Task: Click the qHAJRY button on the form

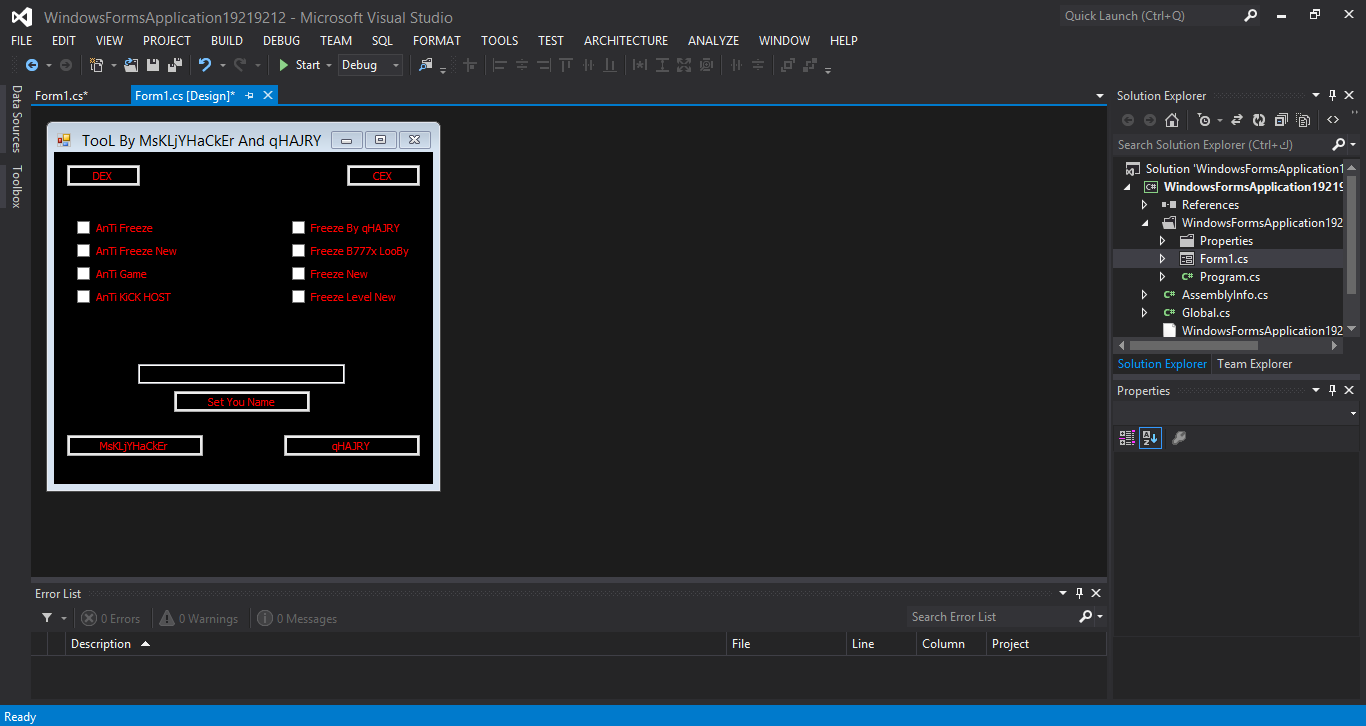Action: click(x=352, y=446)
